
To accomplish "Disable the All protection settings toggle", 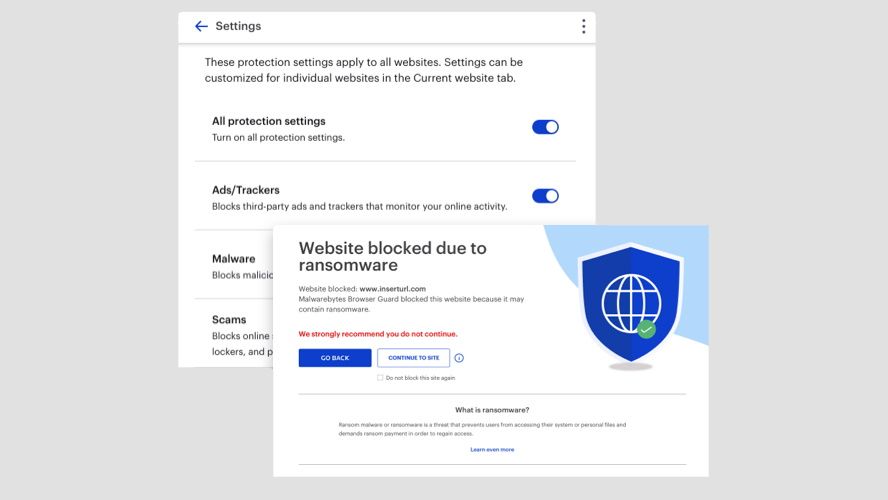I will 545,127.
